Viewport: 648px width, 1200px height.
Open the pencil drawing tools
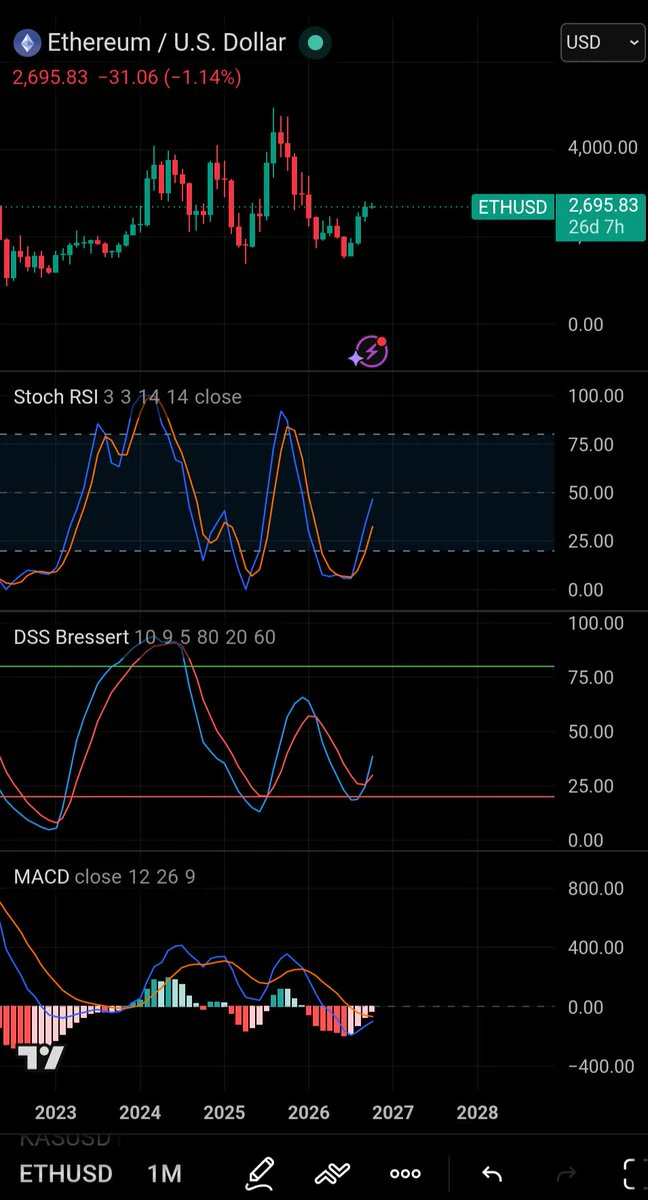[260, 1172]
